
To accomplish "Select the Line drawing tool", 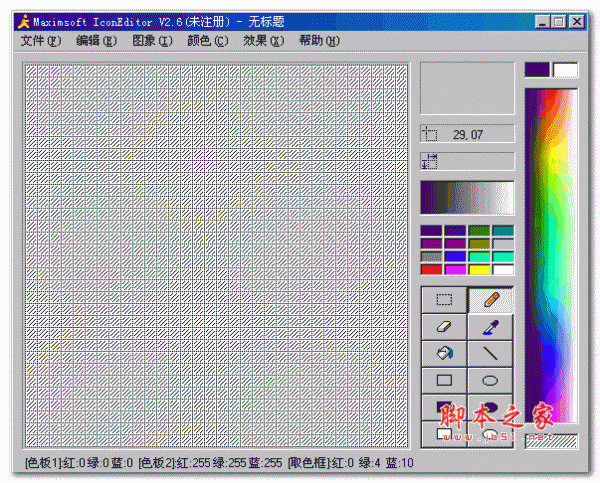I will (x=490, y=354).
